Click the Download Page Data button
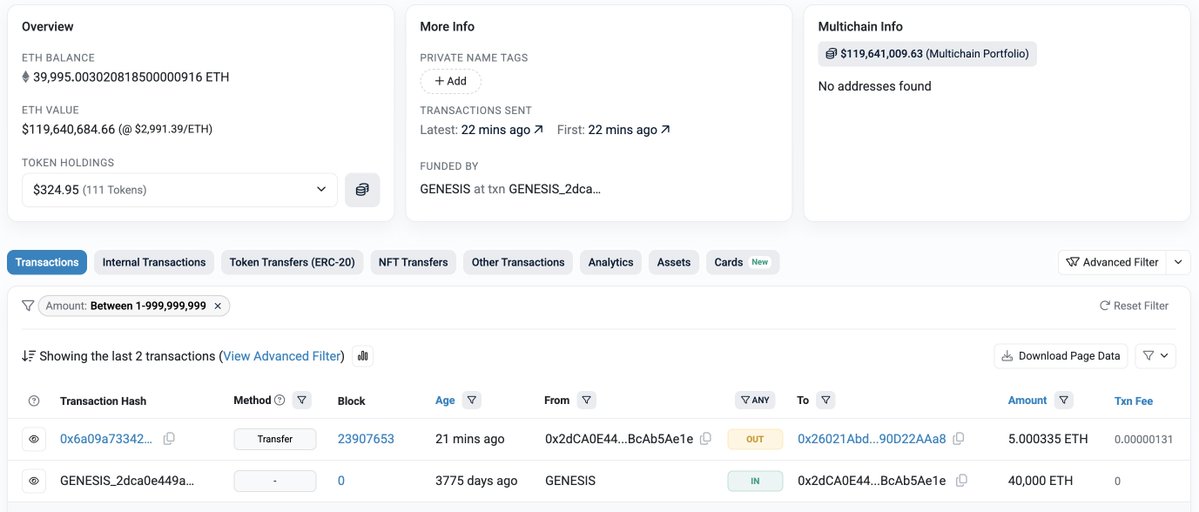This screenshot has width=1199, height=512. click(x=1060, y=356)
